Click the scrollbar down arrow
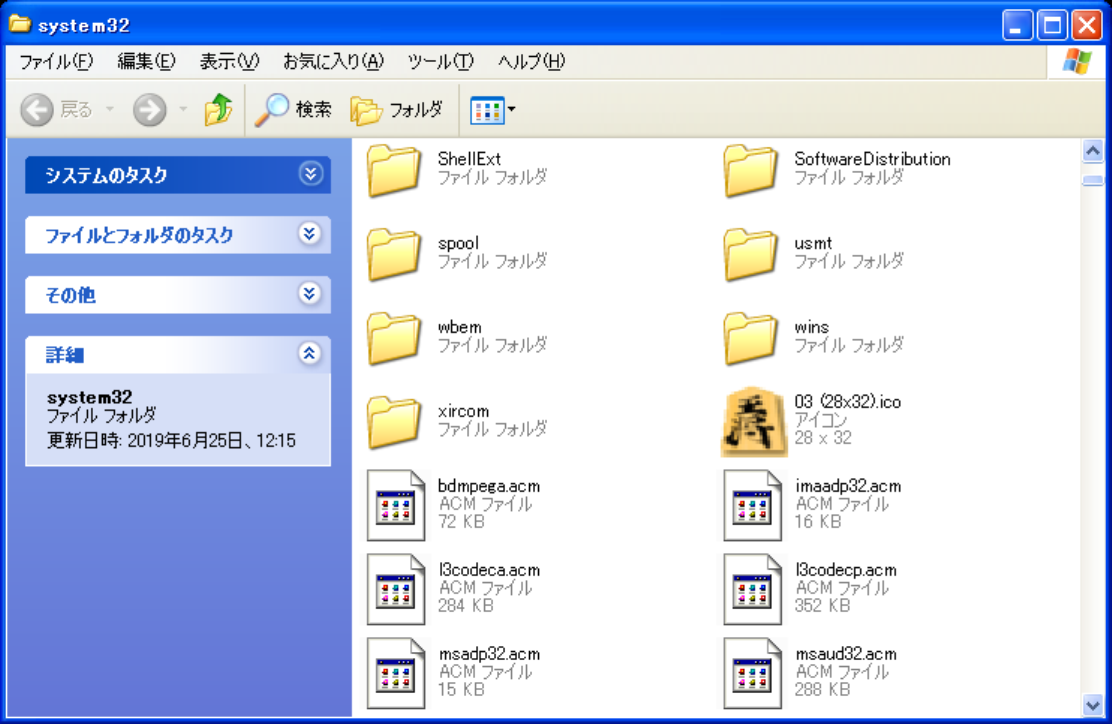The image size is (1112, 724). point(1093,705)
